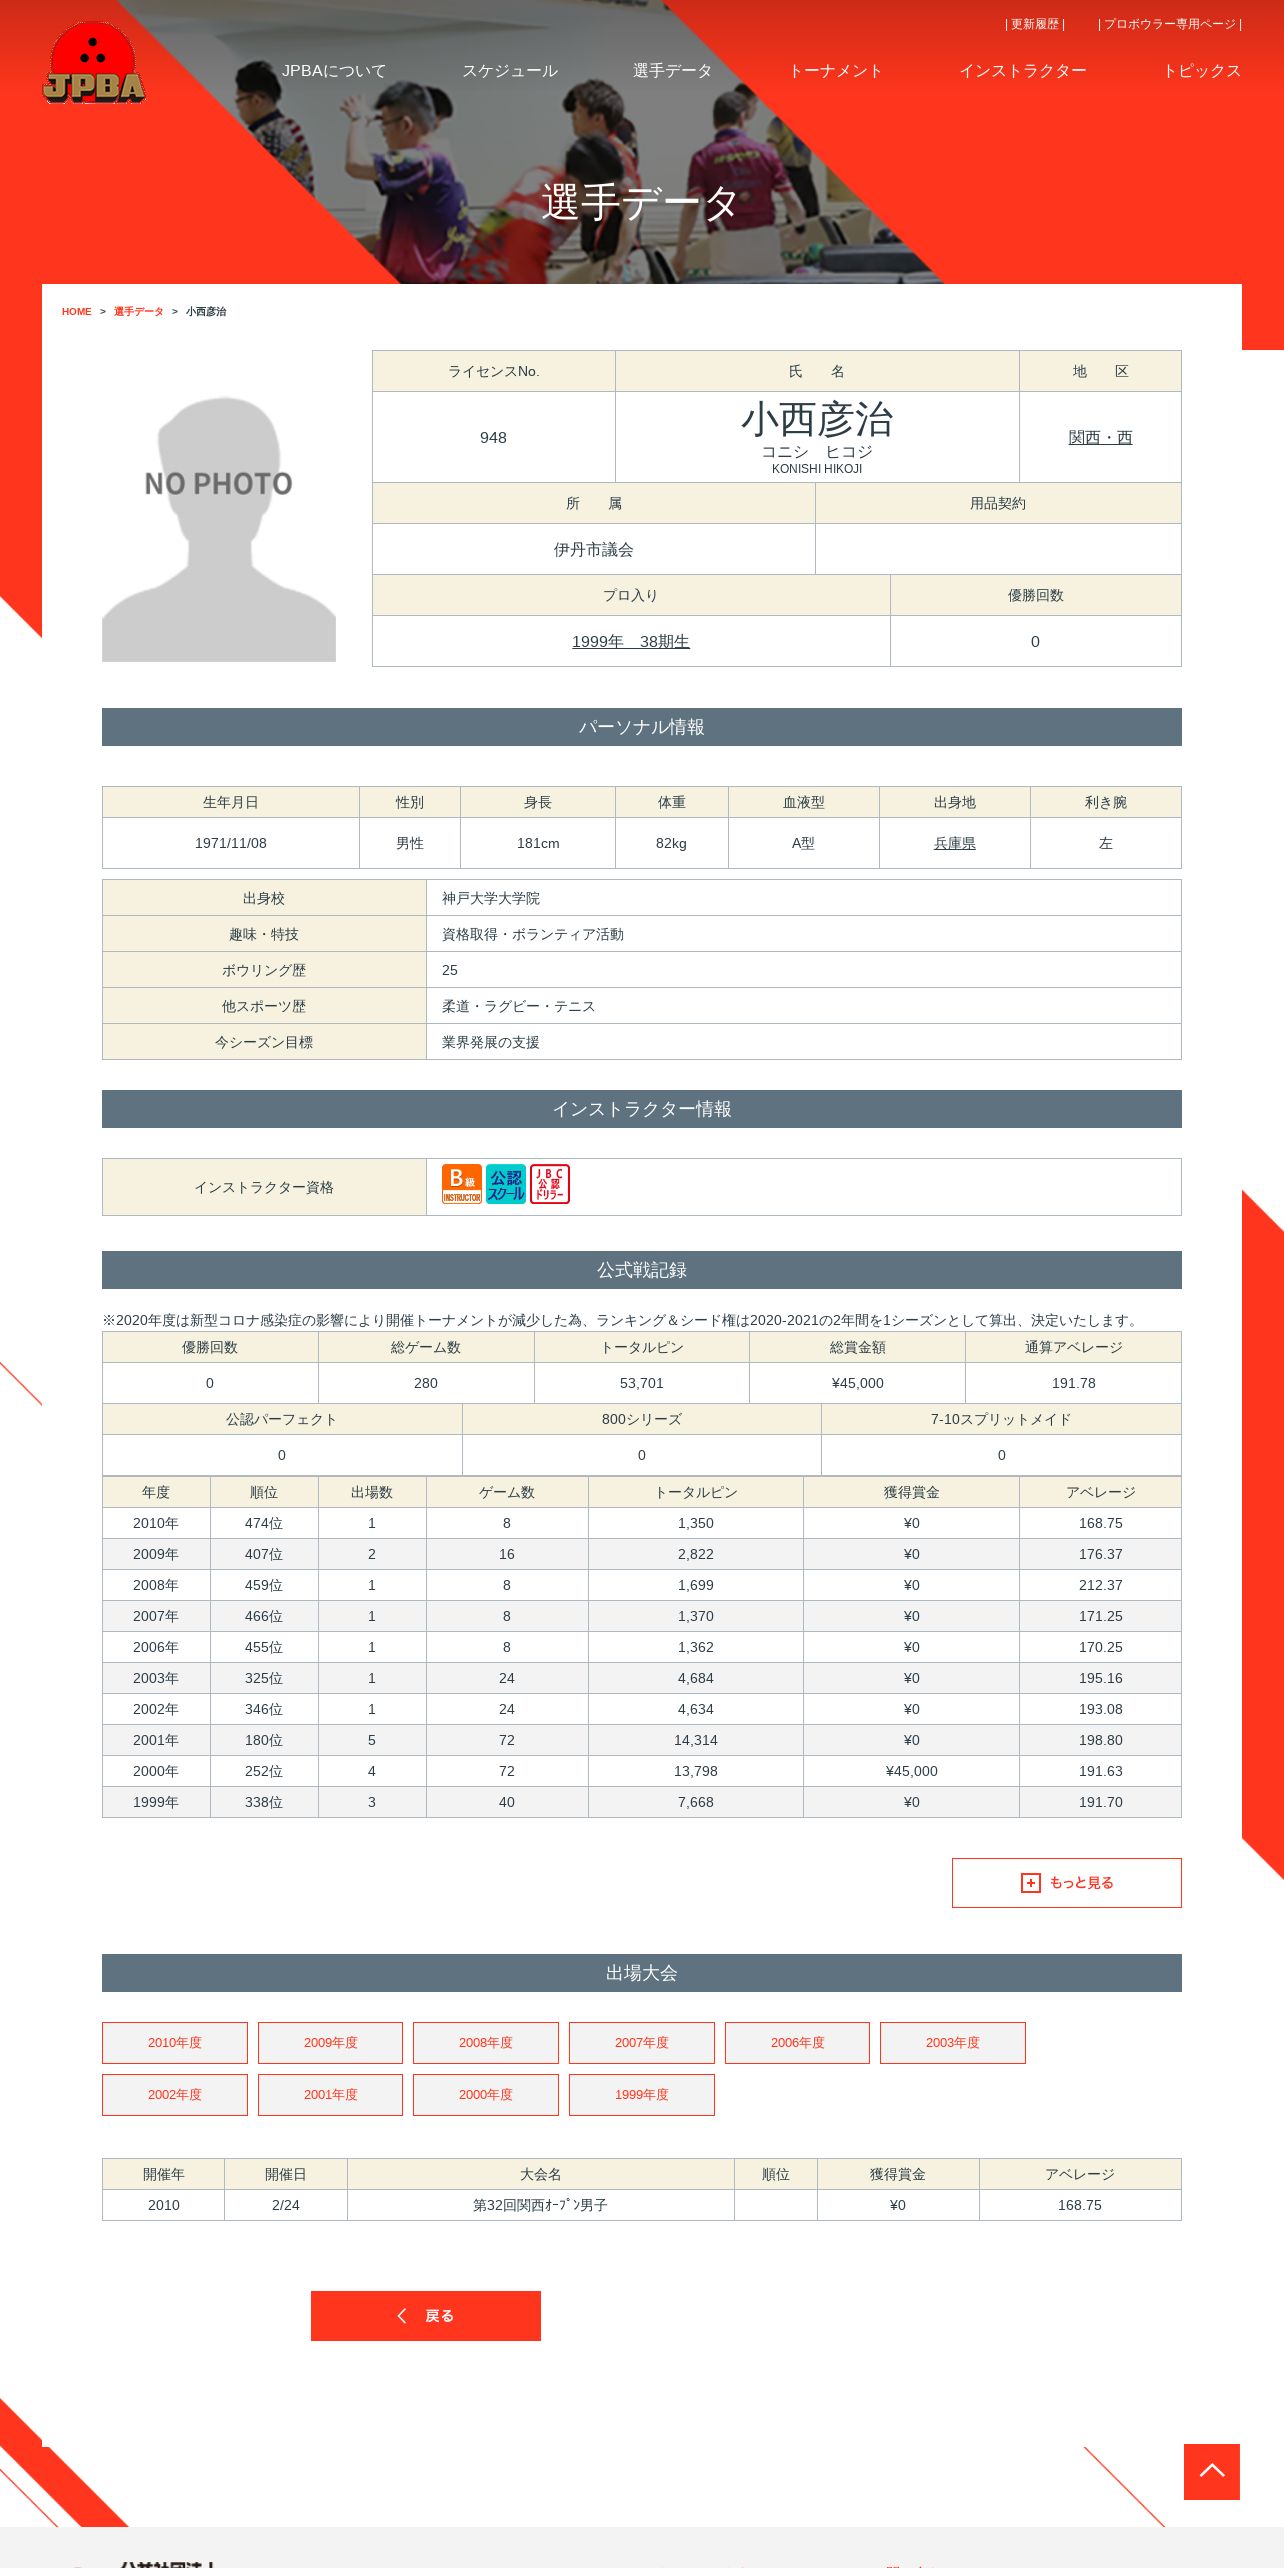Click the 1999年 row average 191.70
1284x2568 pixels.
1101,1802
